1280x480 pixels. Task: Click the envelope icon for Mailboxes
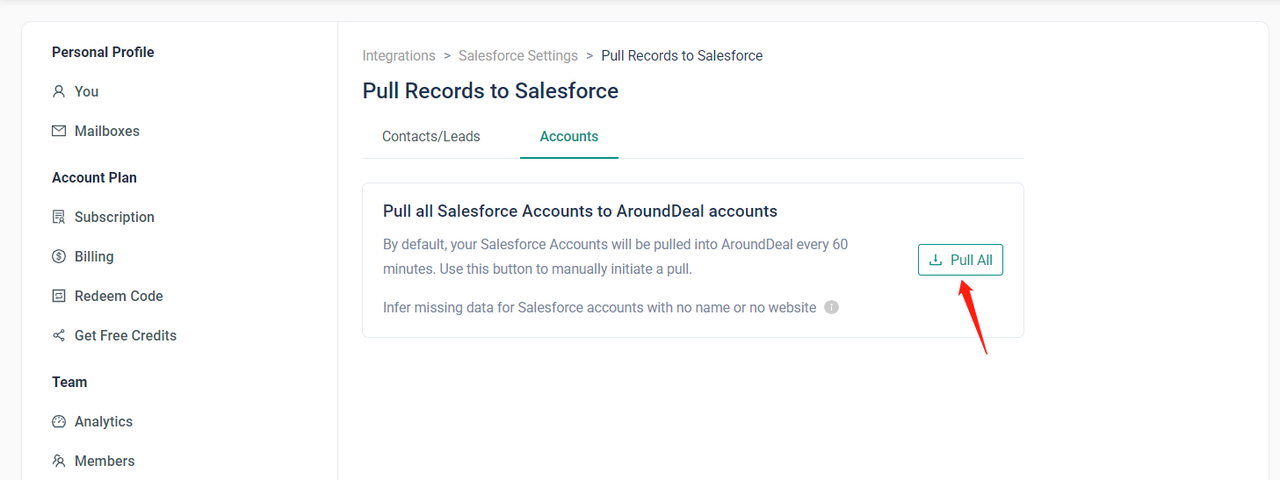[x=59, y=131]
